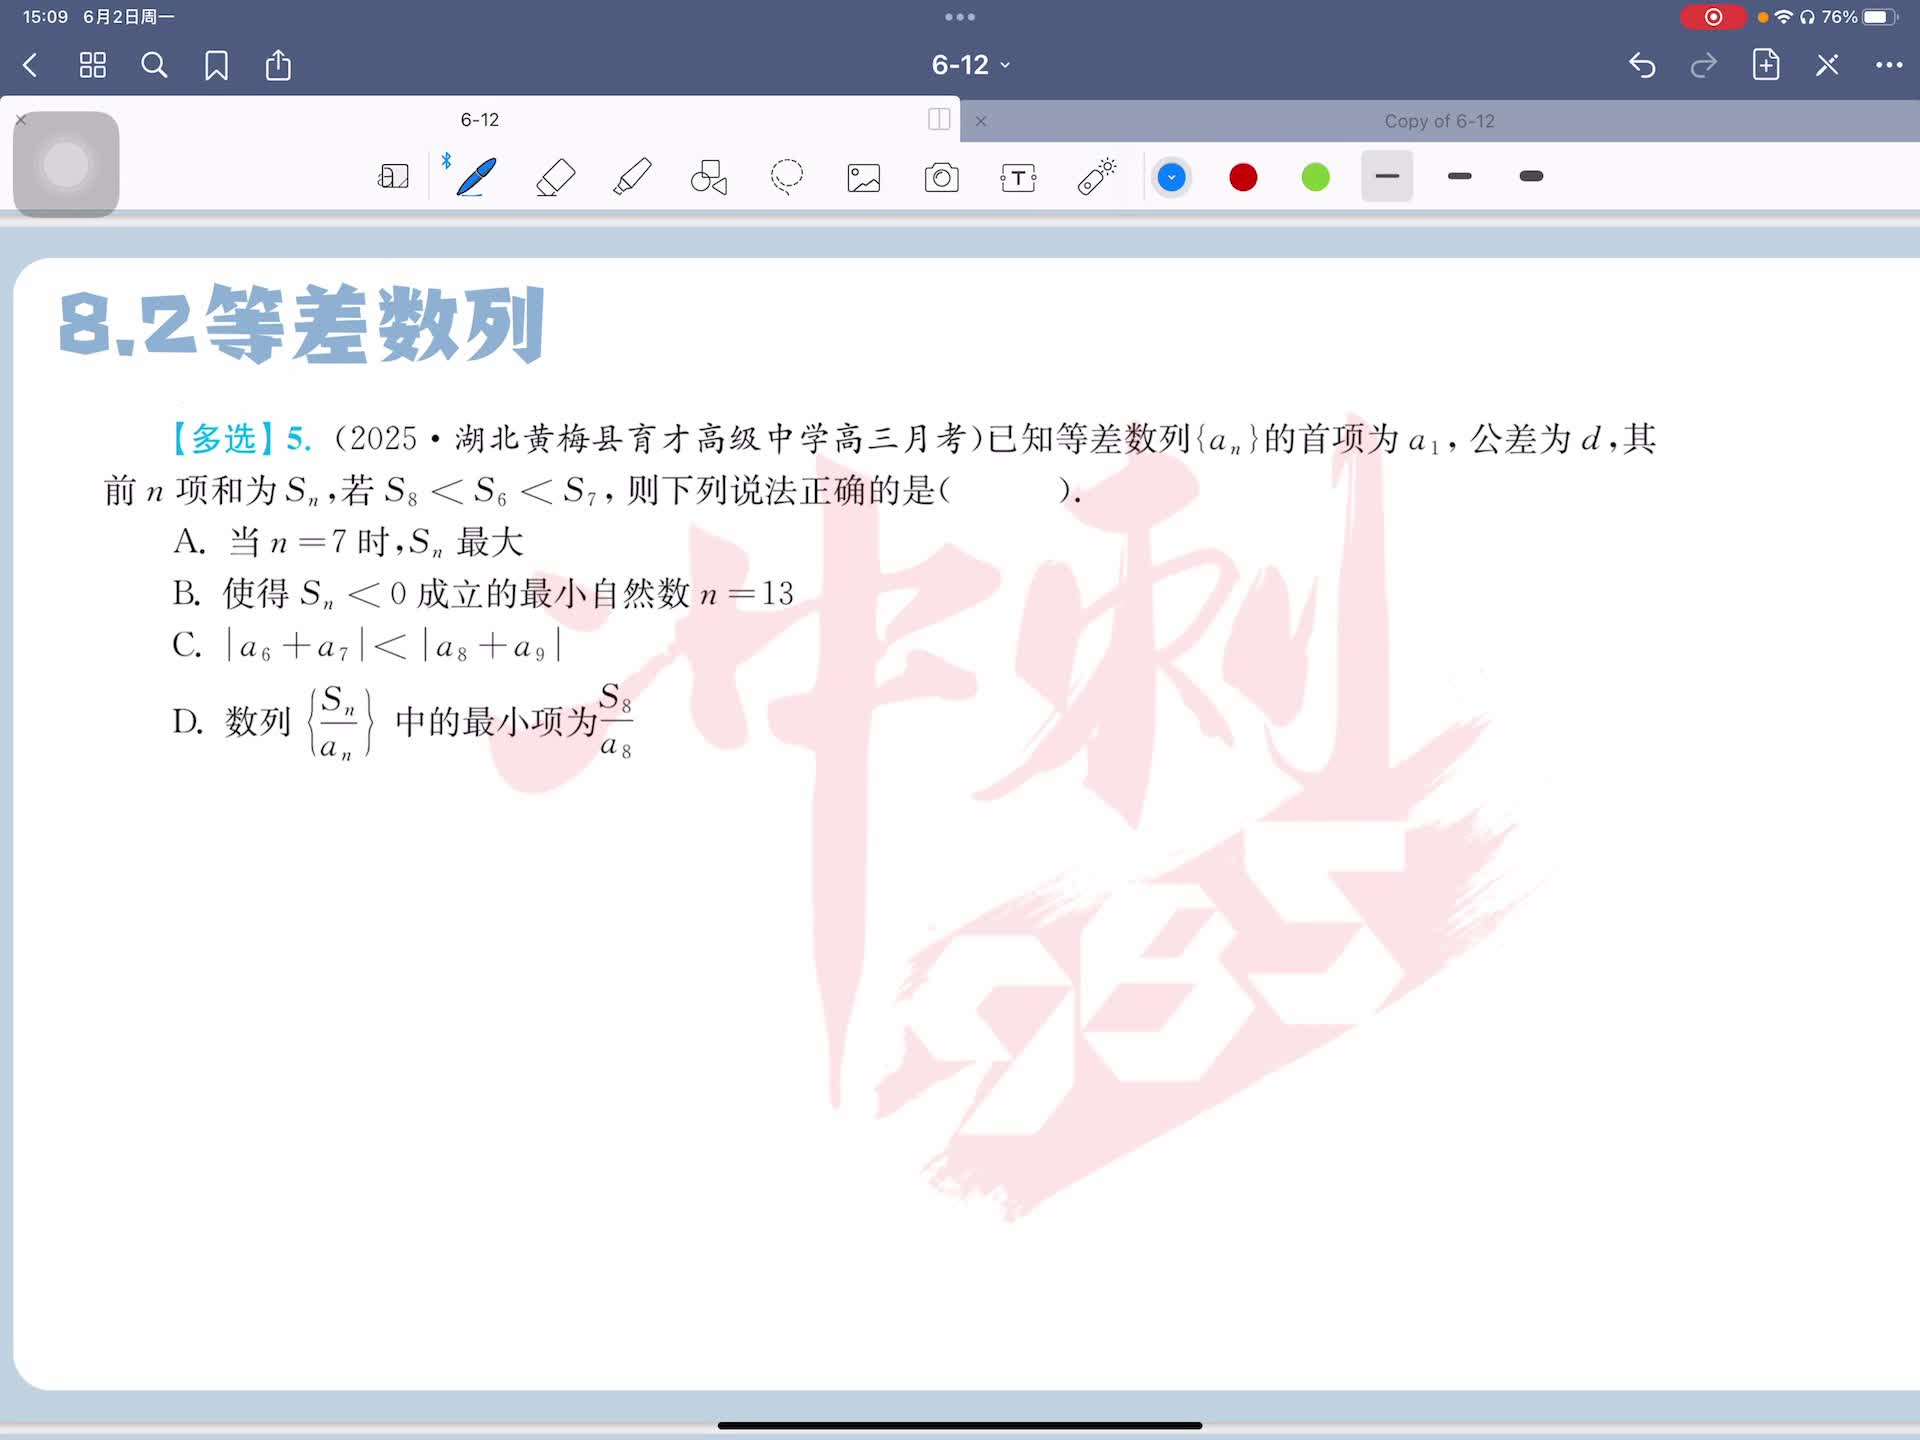1920x1440 pixels.
Task: Insert an image with the Image tool
Action: pos(864,178)
